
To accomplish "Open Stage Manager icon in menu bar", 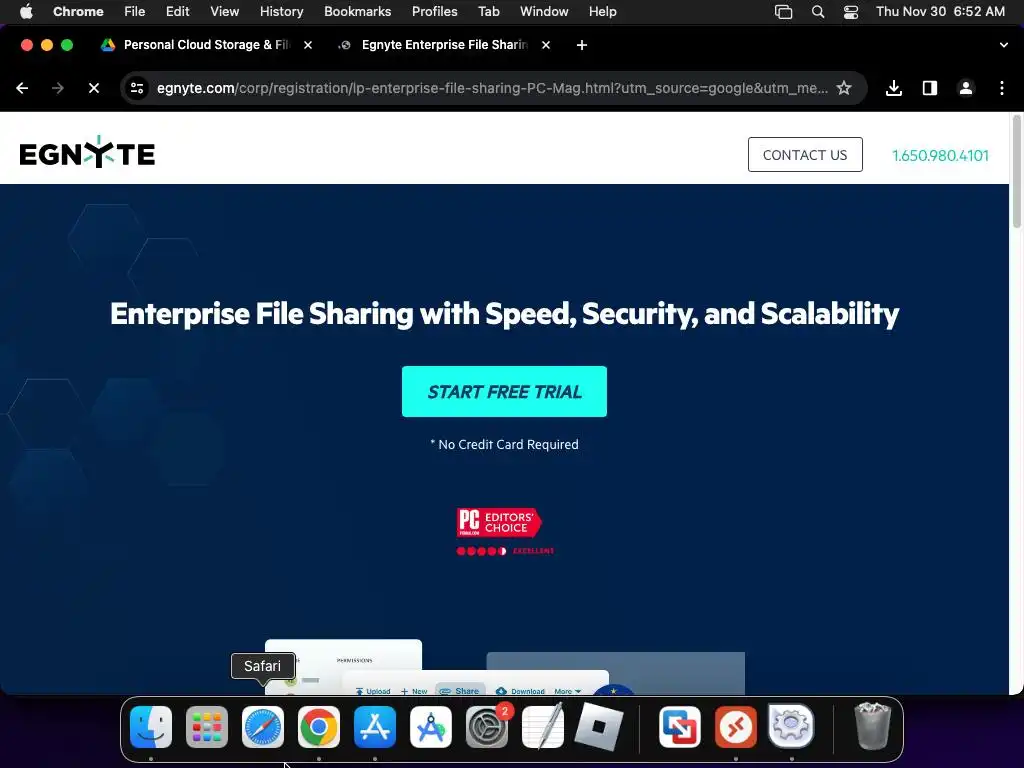I will (783, 12).
